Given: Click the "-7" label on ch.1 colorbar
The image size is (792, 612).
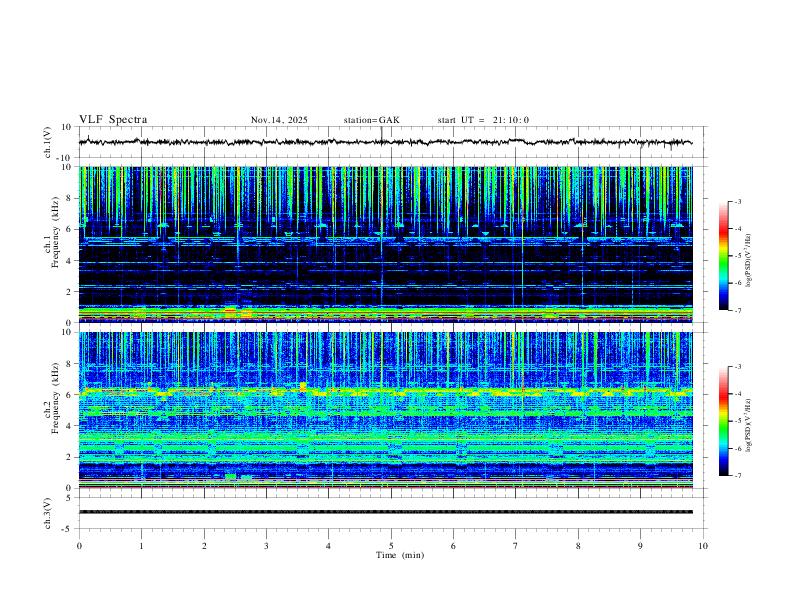Looking at the screenshot, I should point(738,310).
